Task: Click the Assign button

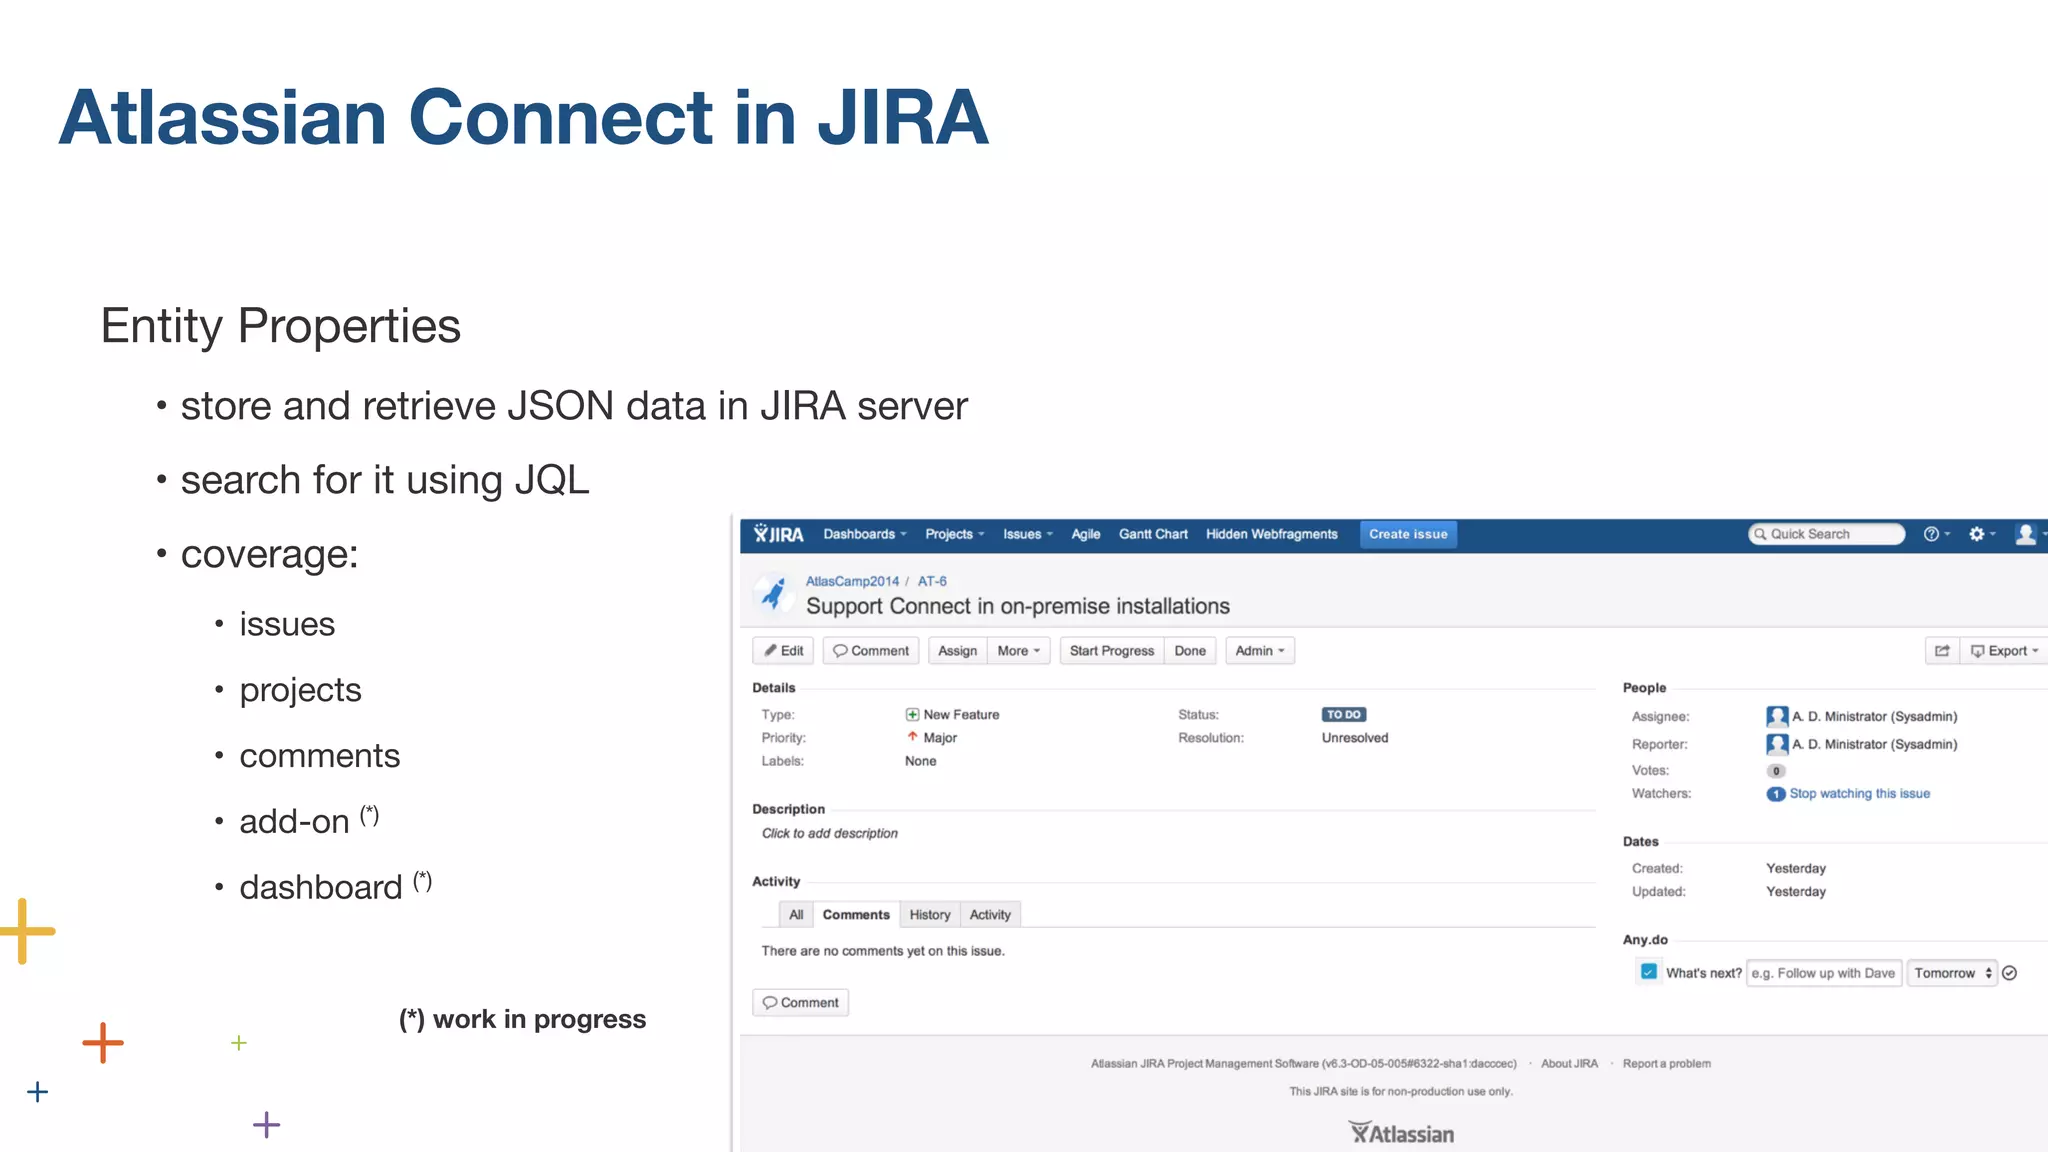Action: (x=957, y=651)
